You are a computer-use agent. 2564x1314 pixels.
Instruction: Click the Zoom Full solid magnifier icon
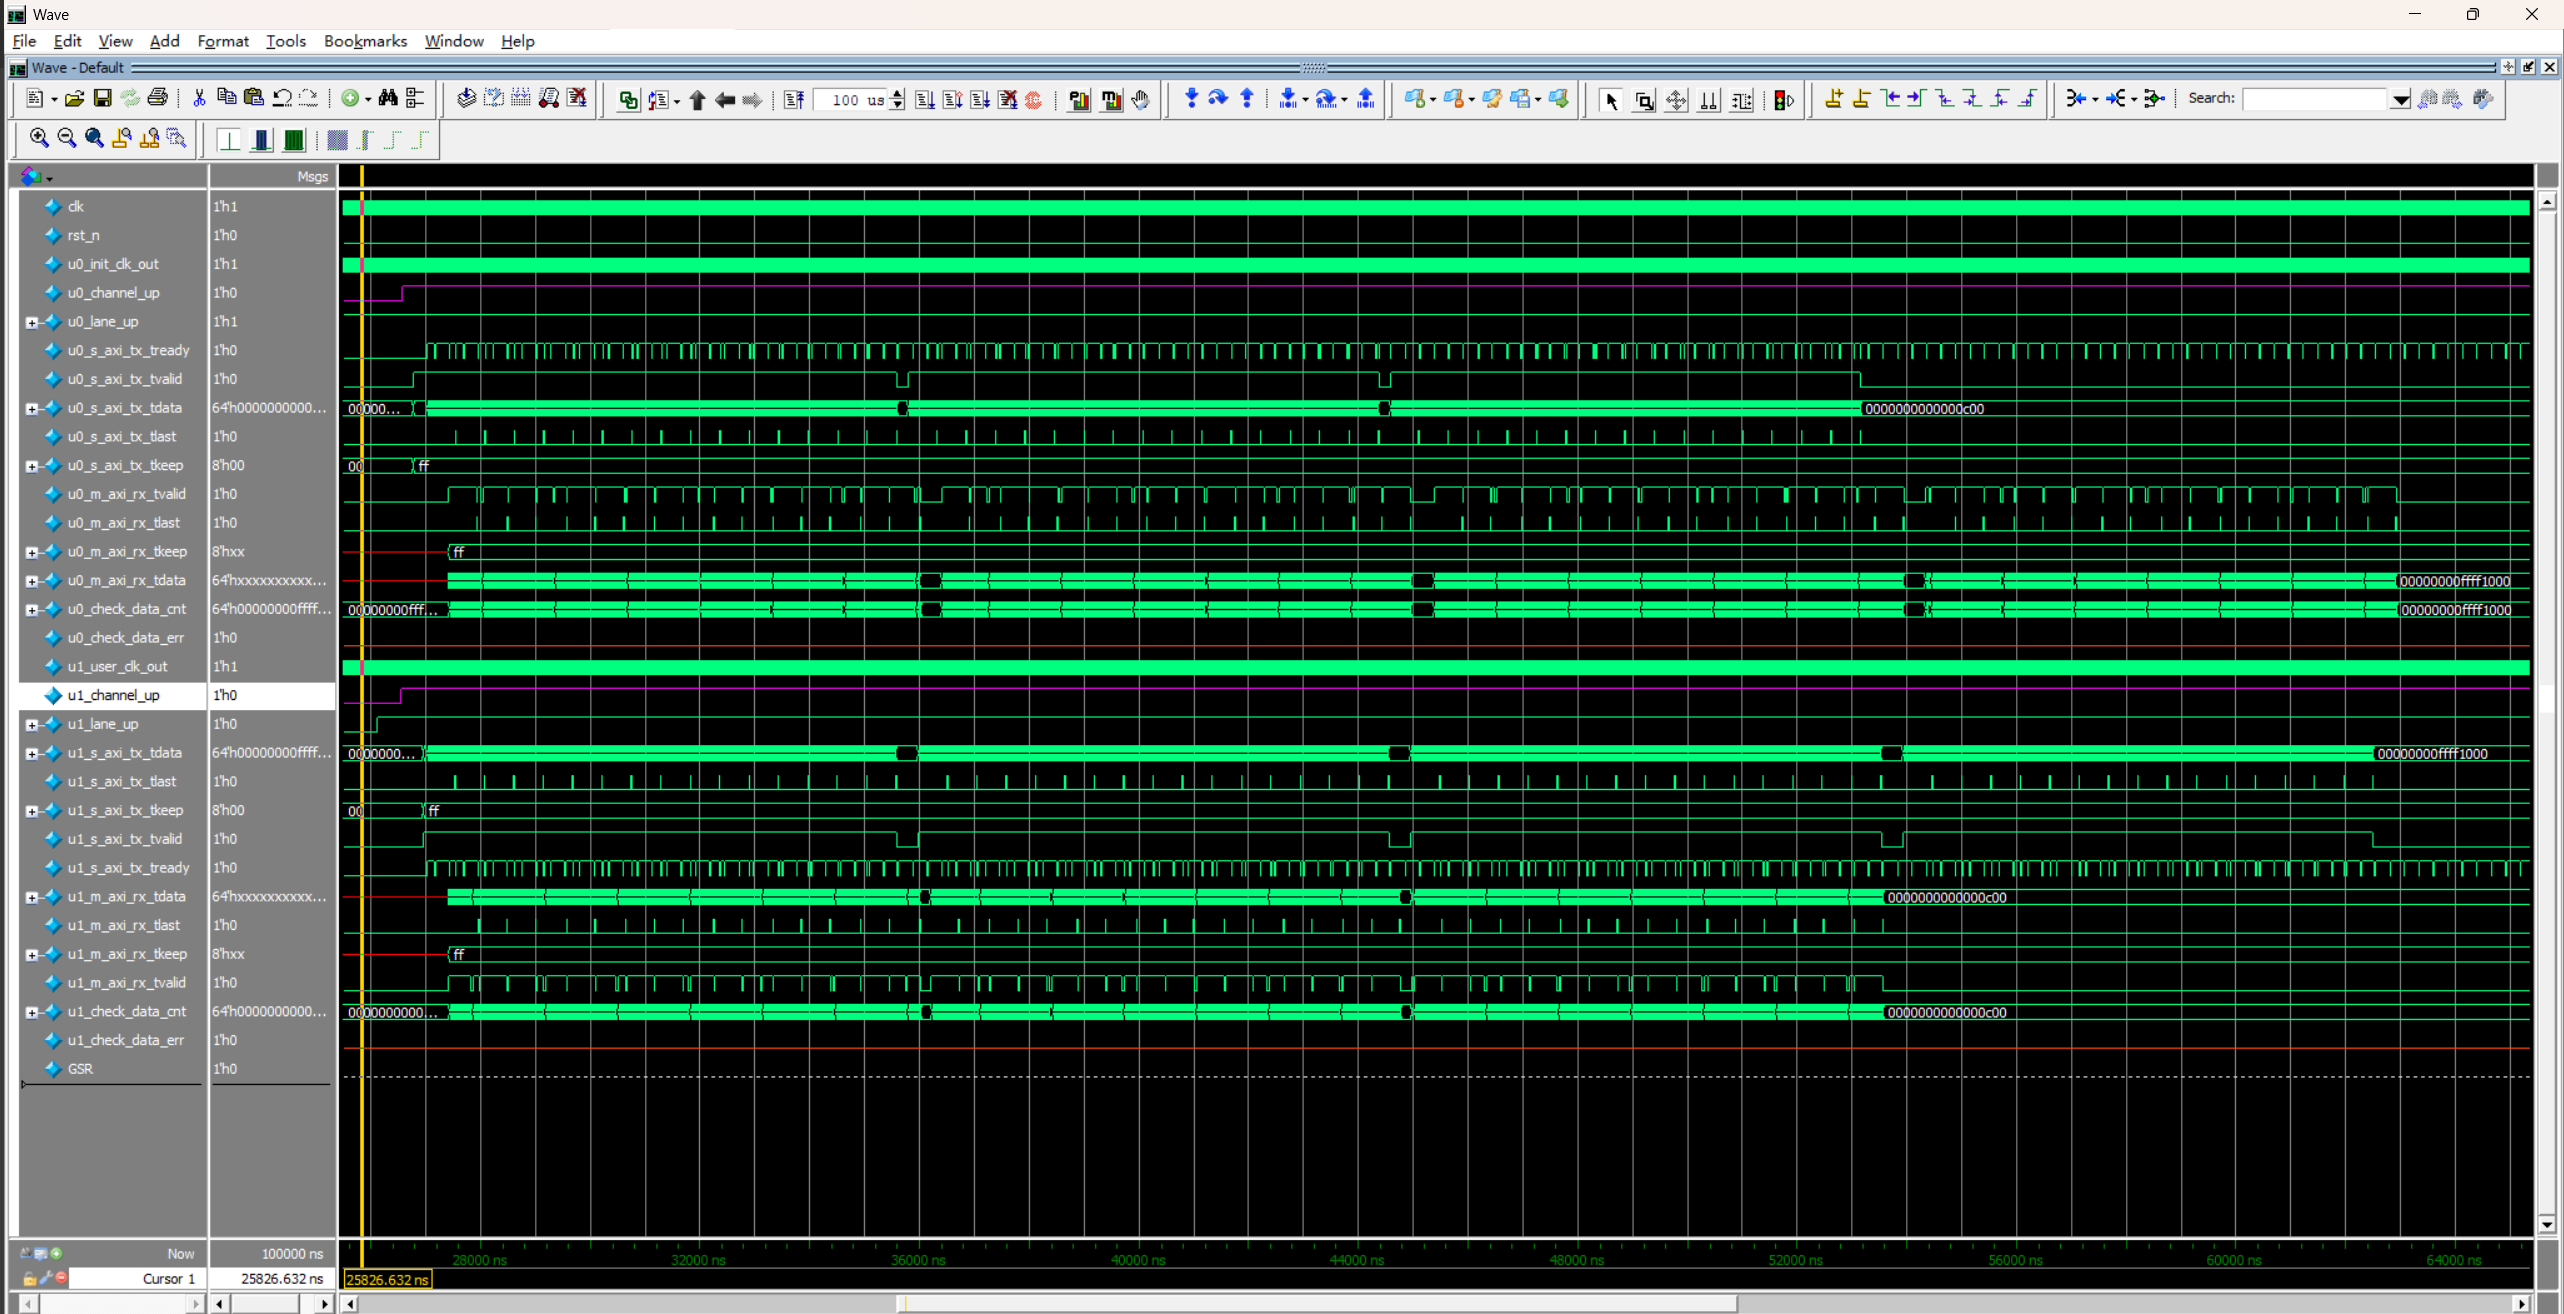pos(94,139)
